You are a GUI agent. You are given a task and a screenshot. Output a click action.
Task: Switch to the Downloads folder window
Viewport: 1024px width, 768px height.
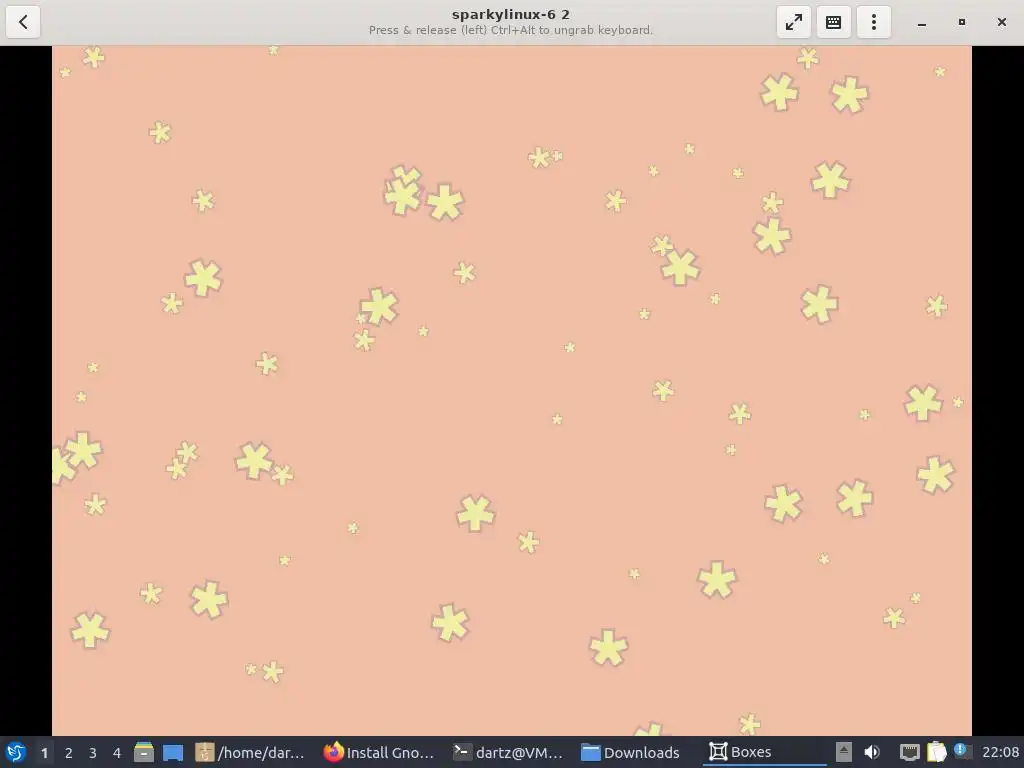pyautogui.click(x=631, y=752)
